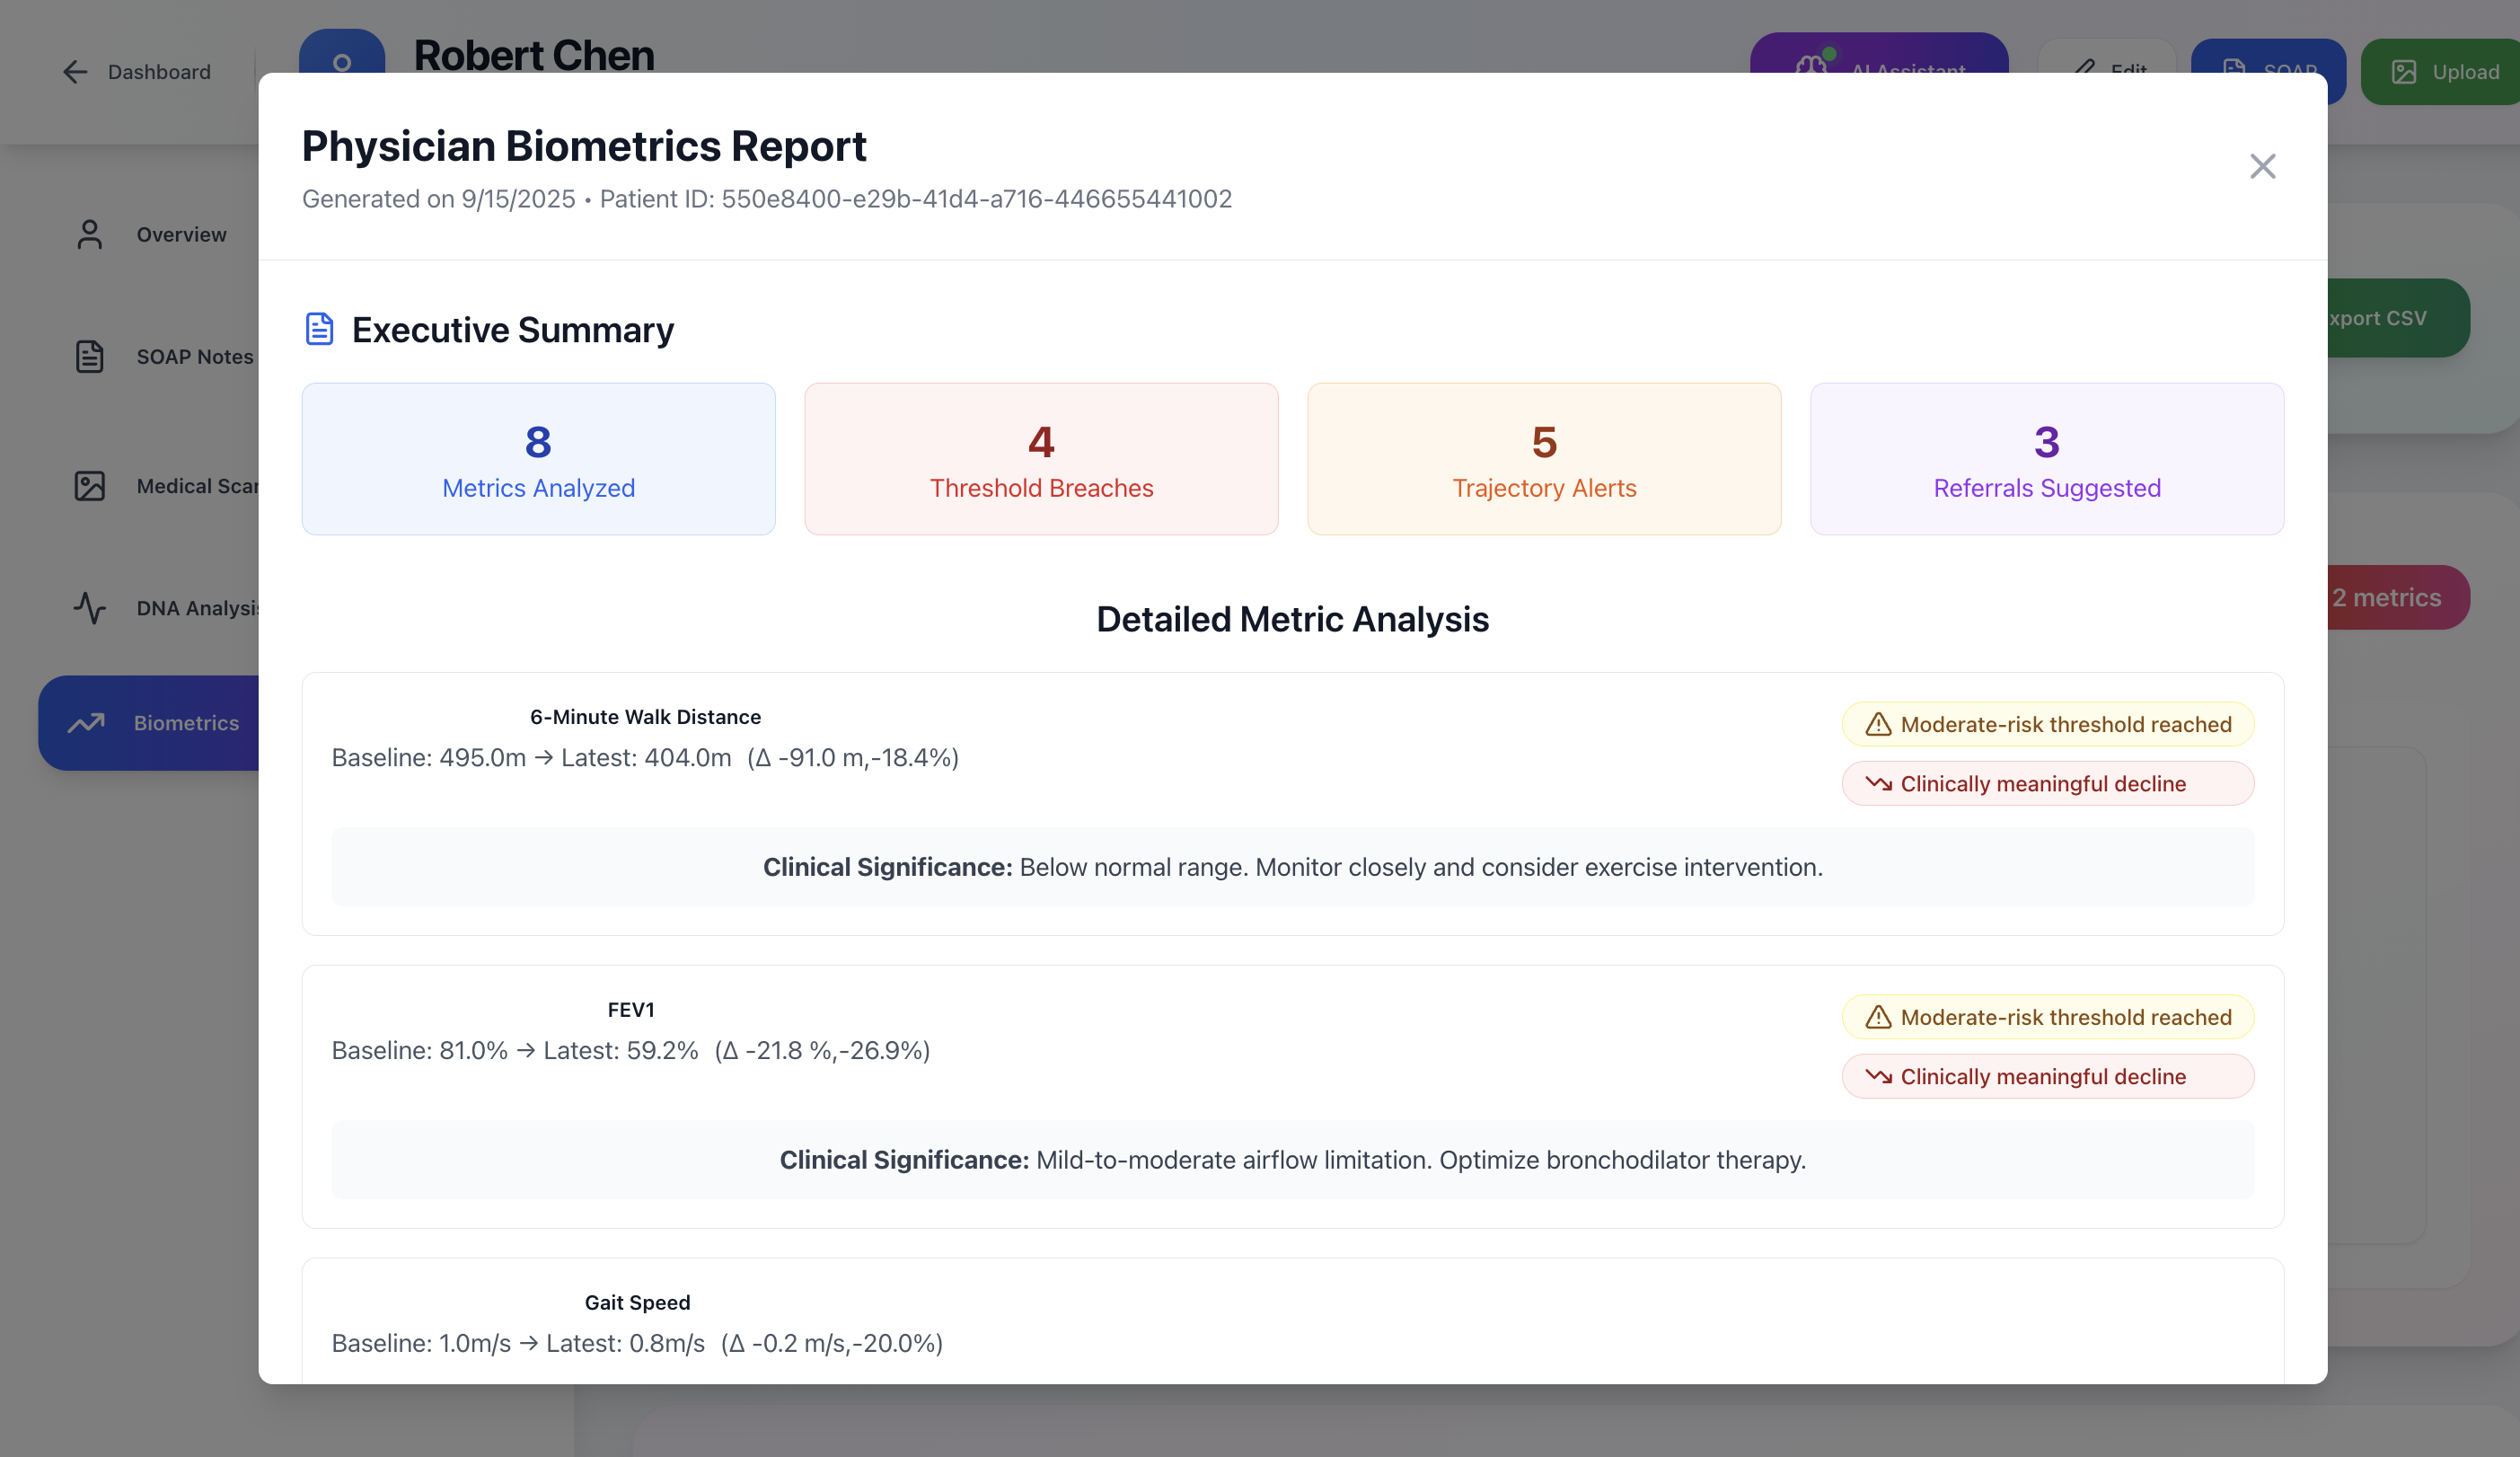Click the Trajectory Alerts summary card
Image resolution: width=2520 pixels, height=1457 pixels.
[x=1544, y=459]
